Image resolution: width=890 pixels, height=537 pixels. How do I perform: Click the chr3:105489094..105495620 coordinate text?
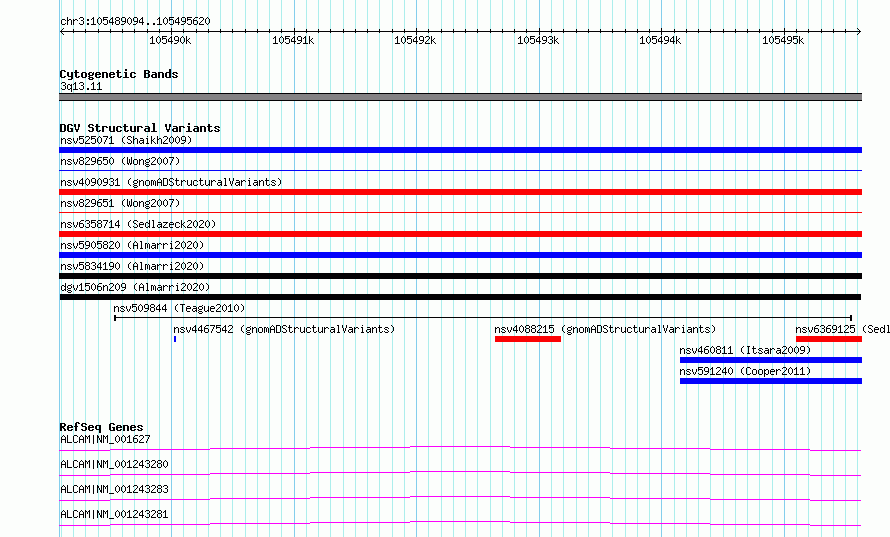135,21
